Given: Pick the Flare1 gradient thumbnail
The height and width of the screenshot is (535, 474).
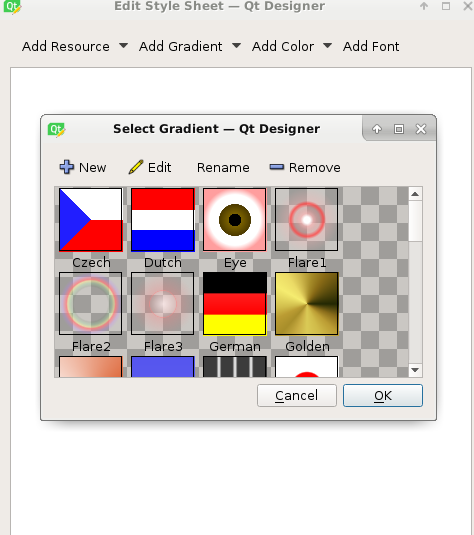Looking at the screenshot, I should point(307,220).
